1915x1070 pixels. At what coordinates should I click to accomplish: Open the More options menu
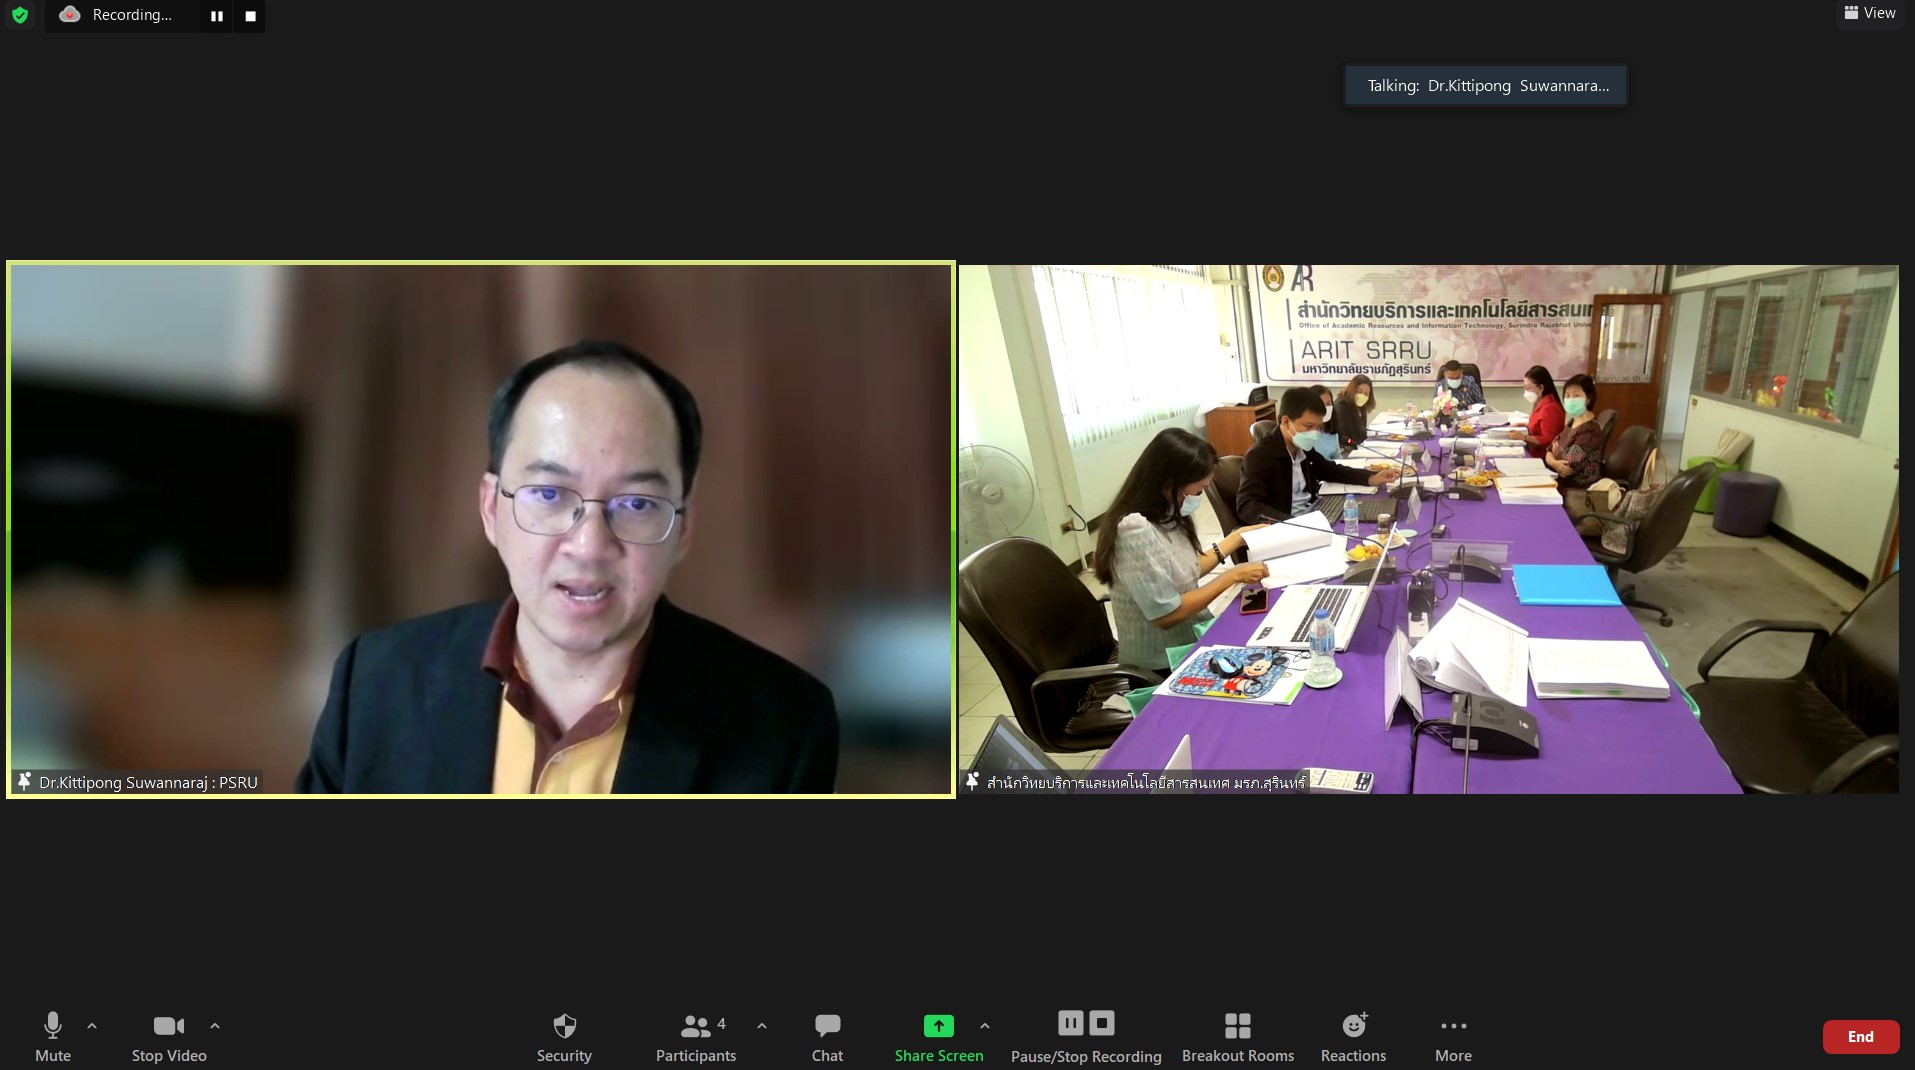(x=1453, y=1037)
